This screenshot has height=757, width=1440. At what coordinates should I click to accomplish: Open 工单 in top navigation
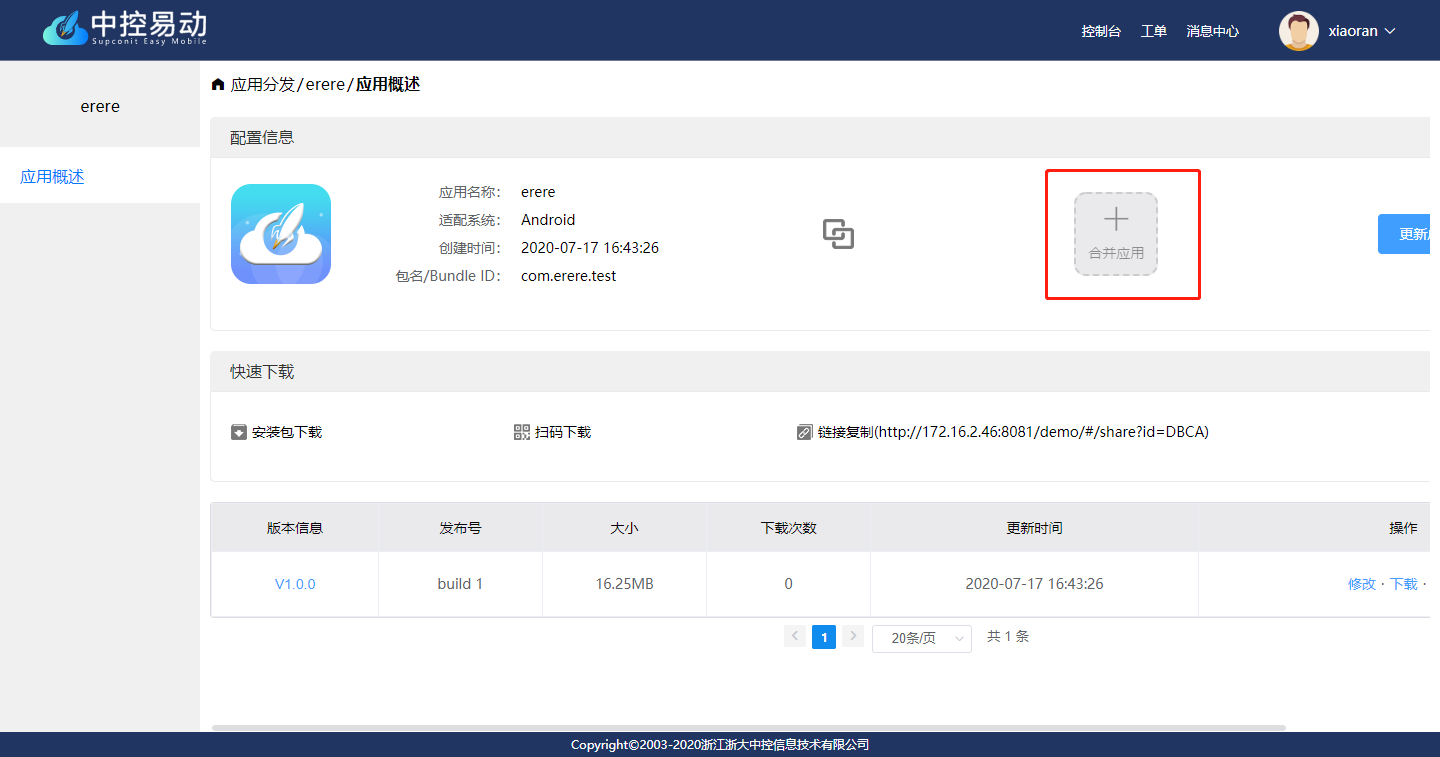pyautogui.click(x=1154, y=31)
